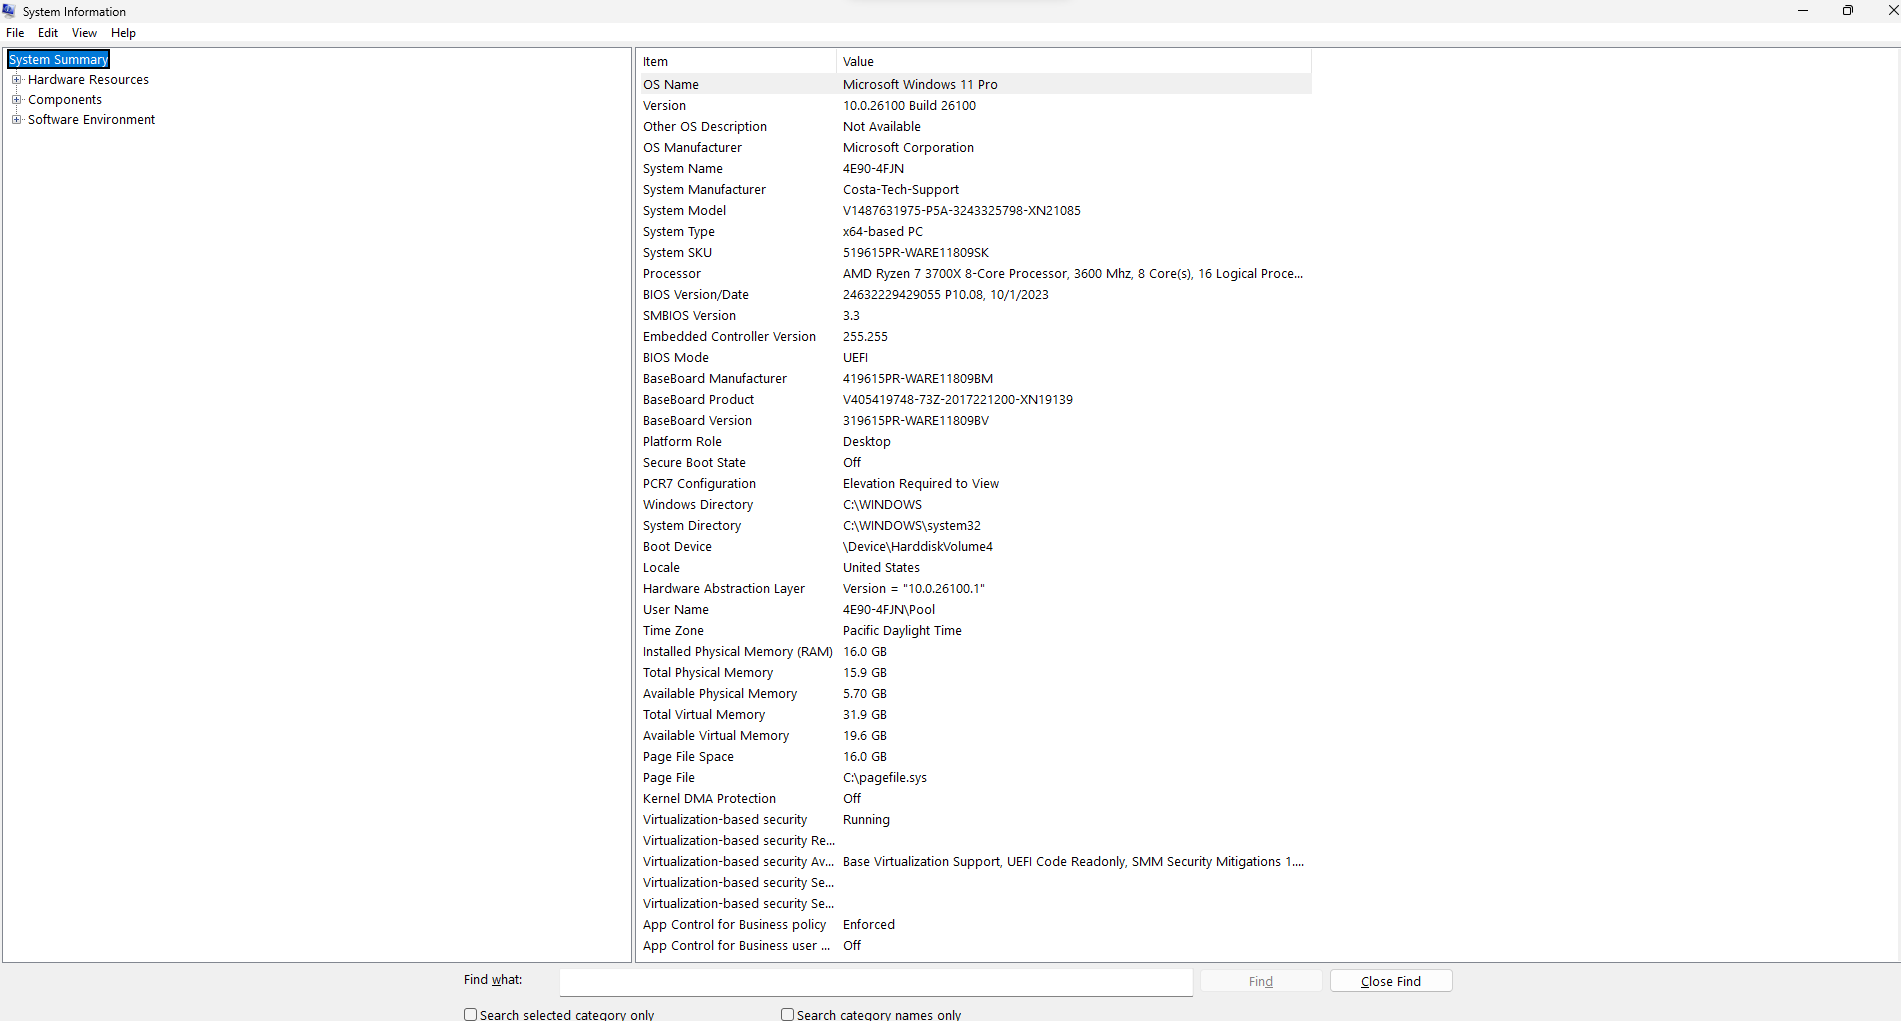Expand the Software Environment node
The image size is (1901, 1021).
click(x=16, y=120)
